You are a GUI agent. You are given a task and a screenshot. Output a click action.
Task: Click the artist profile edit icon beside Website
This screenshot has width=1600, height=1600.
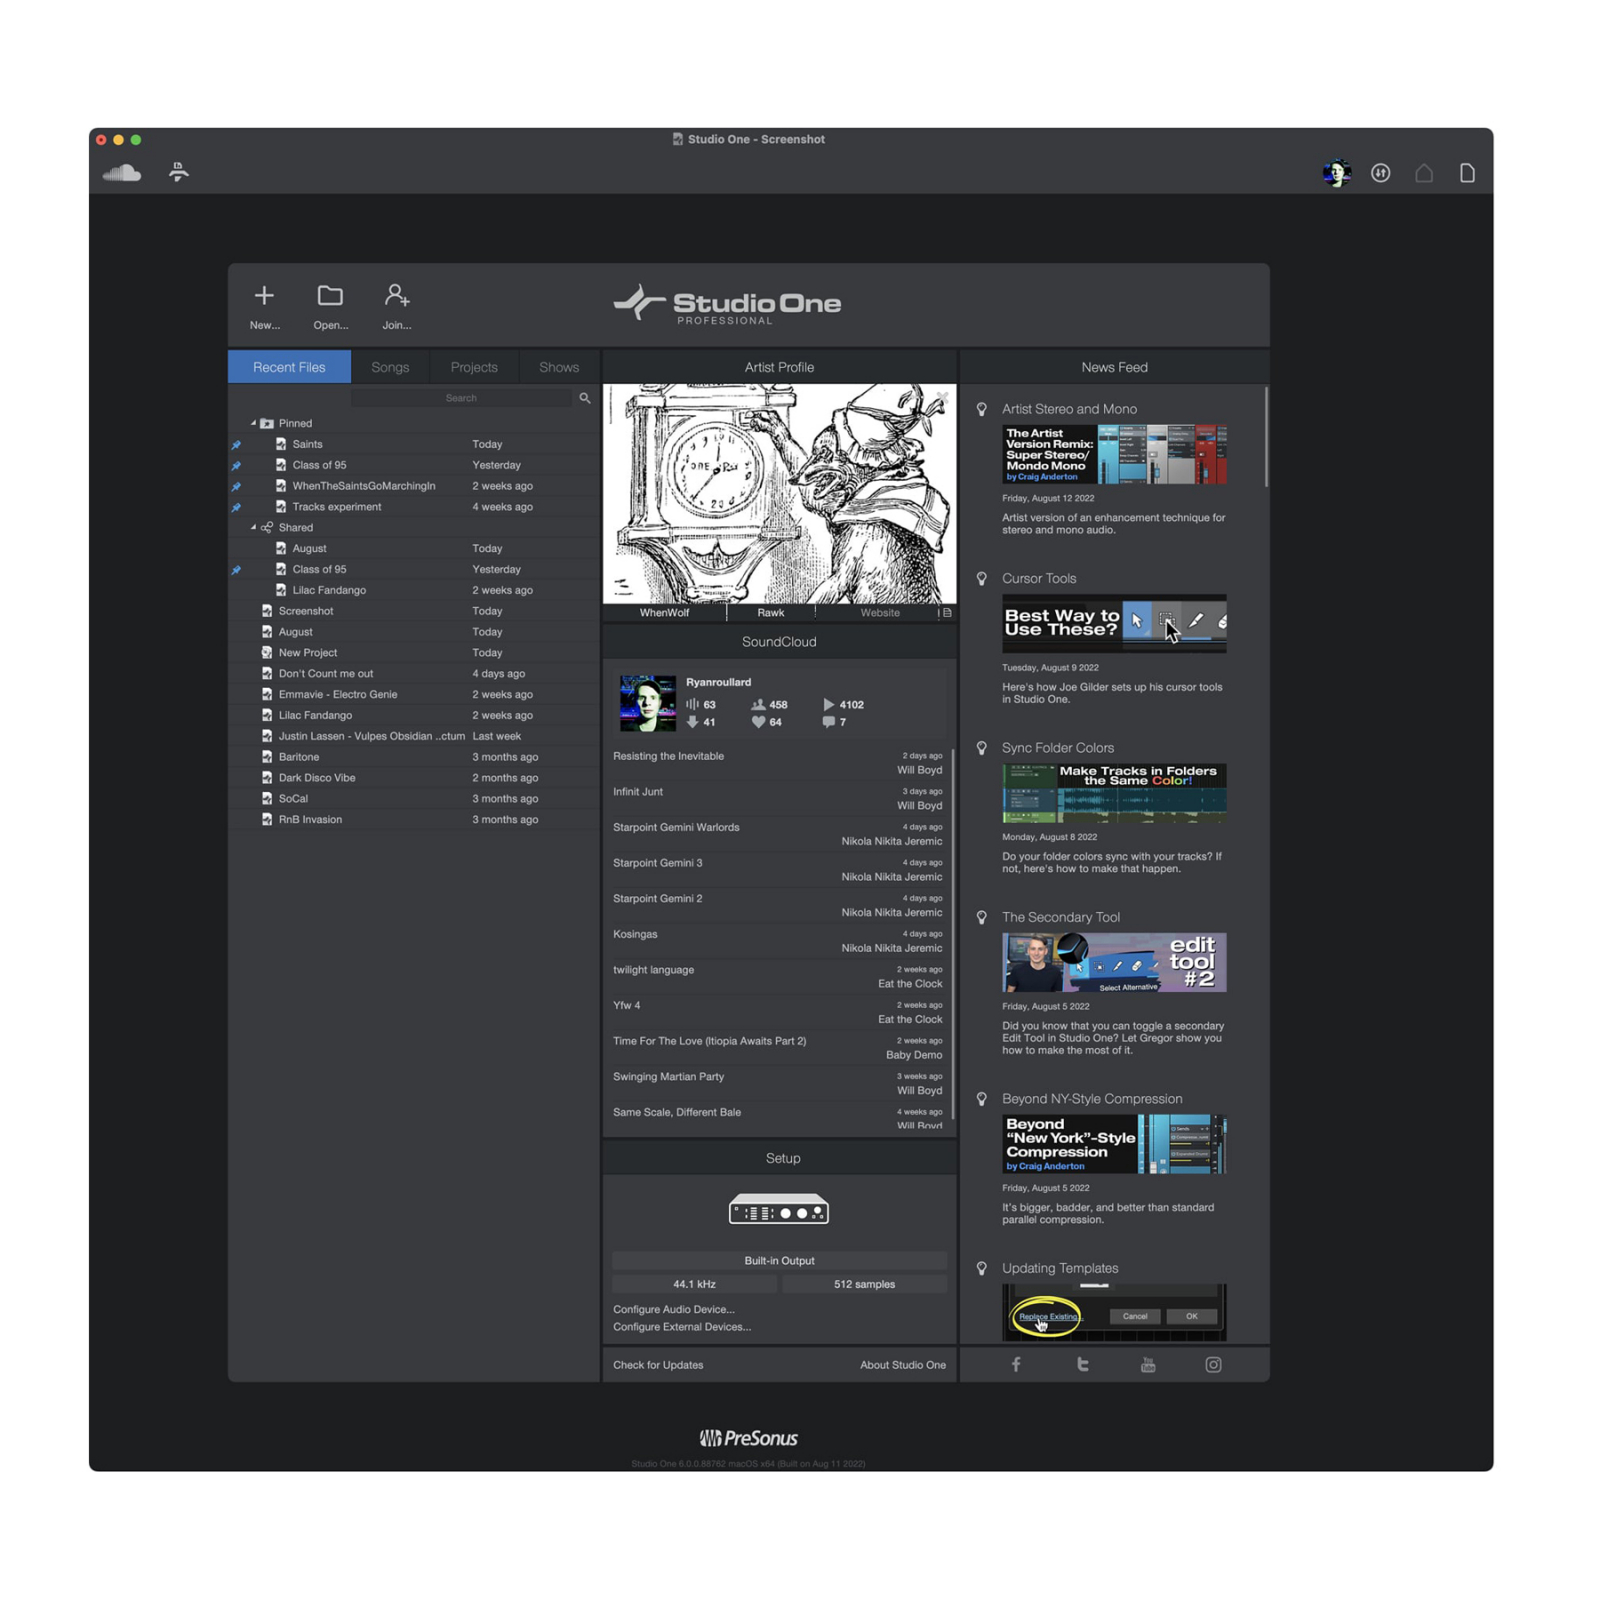pyautogui.click(x=947, y=612)
